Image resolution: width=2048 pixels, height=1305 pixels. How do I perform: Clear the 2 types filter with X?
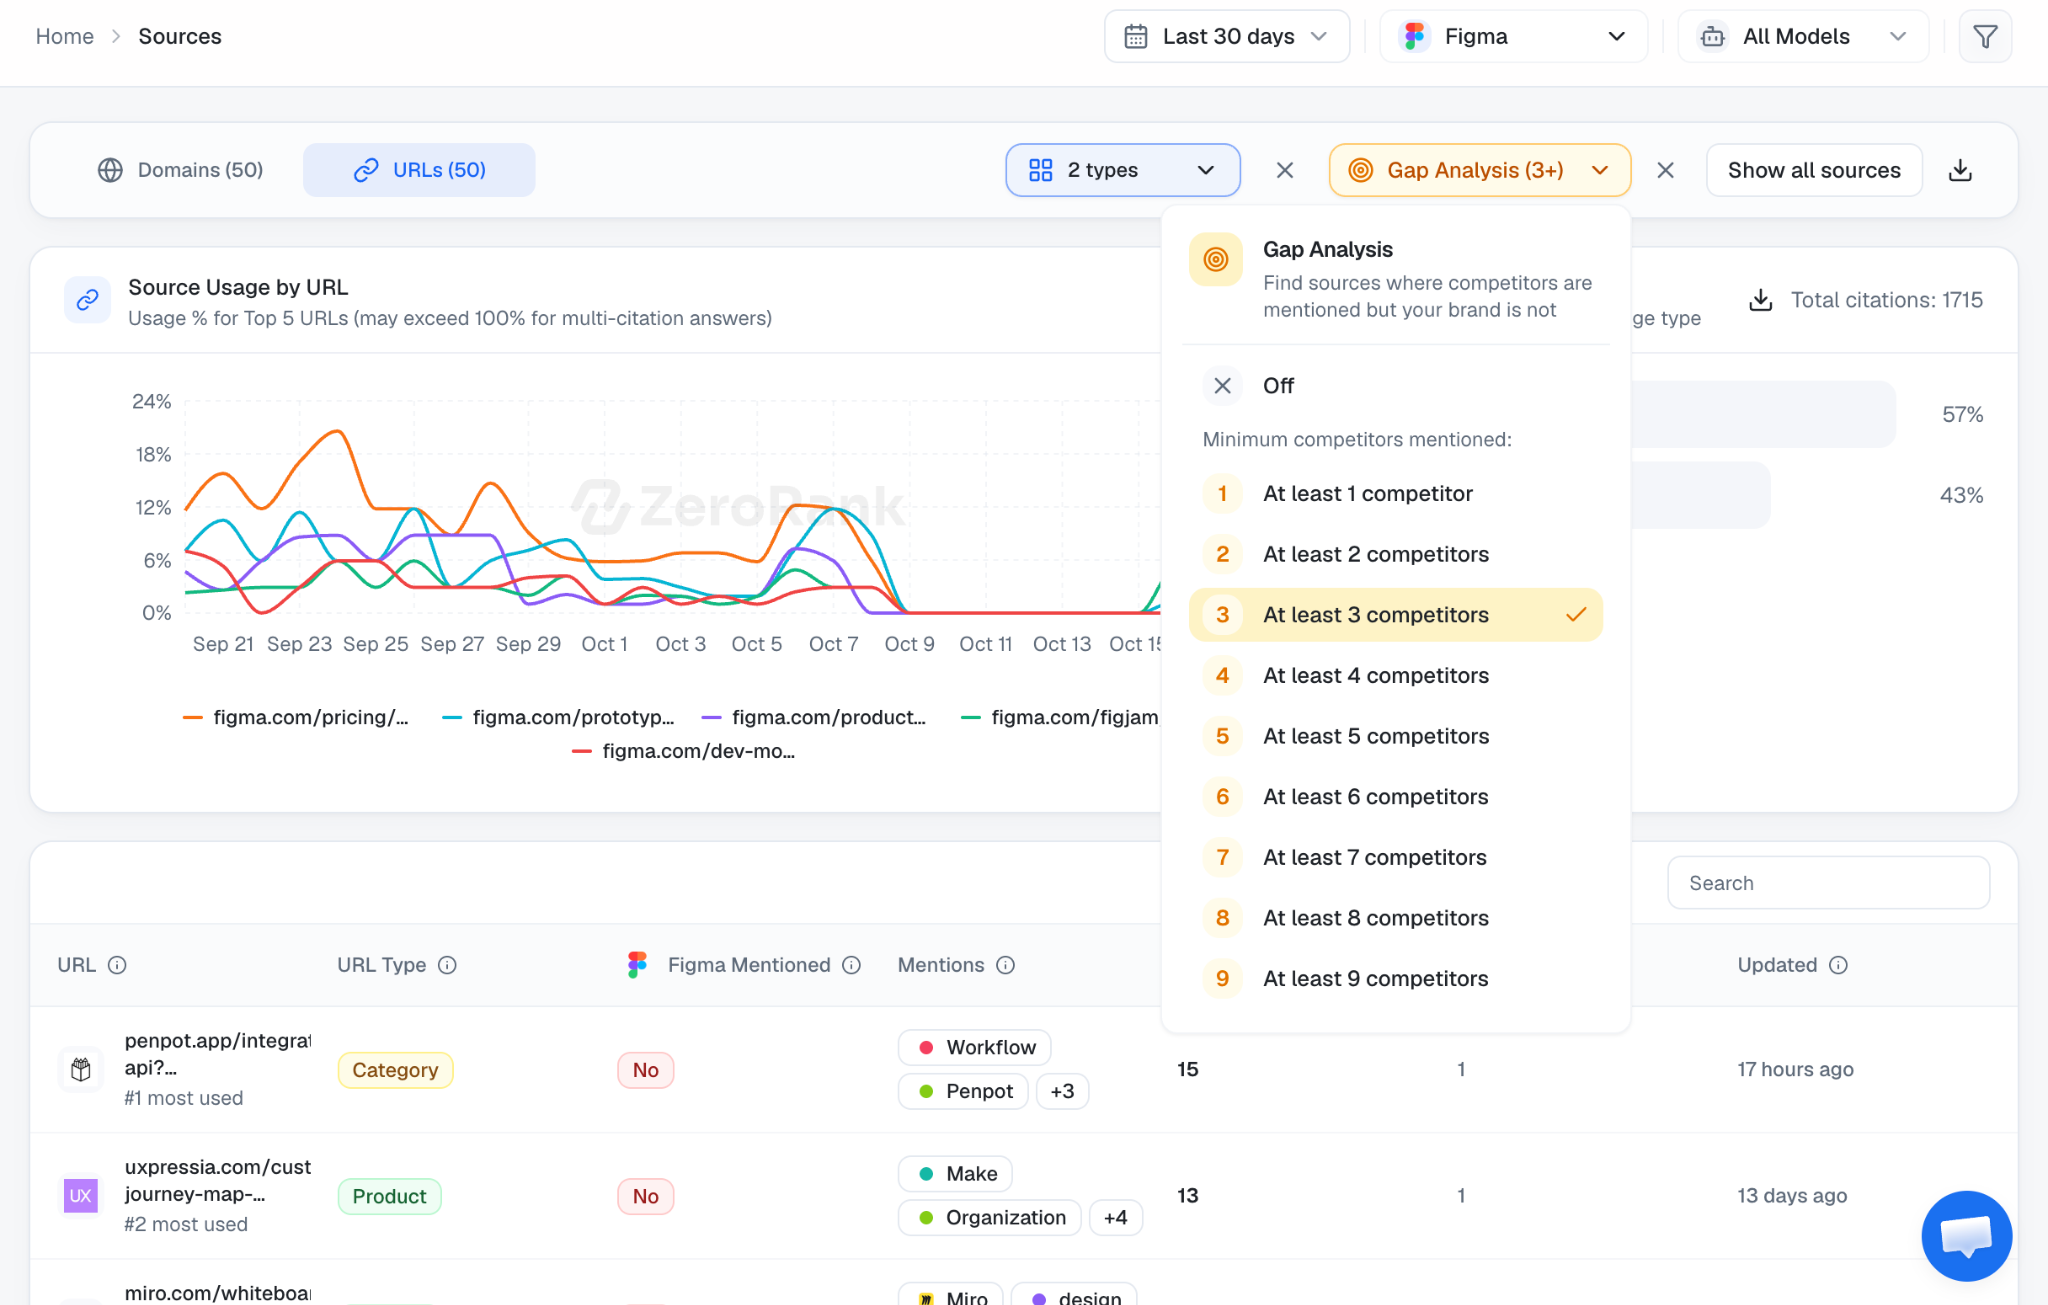(x=1285, y=170)
